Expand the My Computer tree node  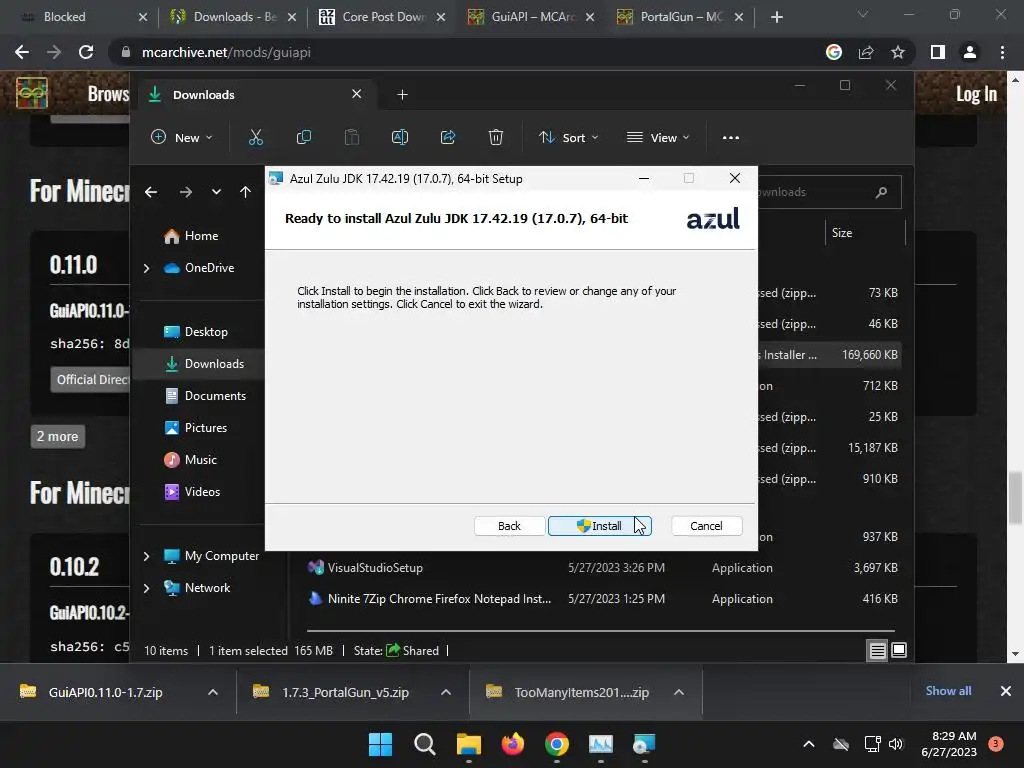[146, 556]
